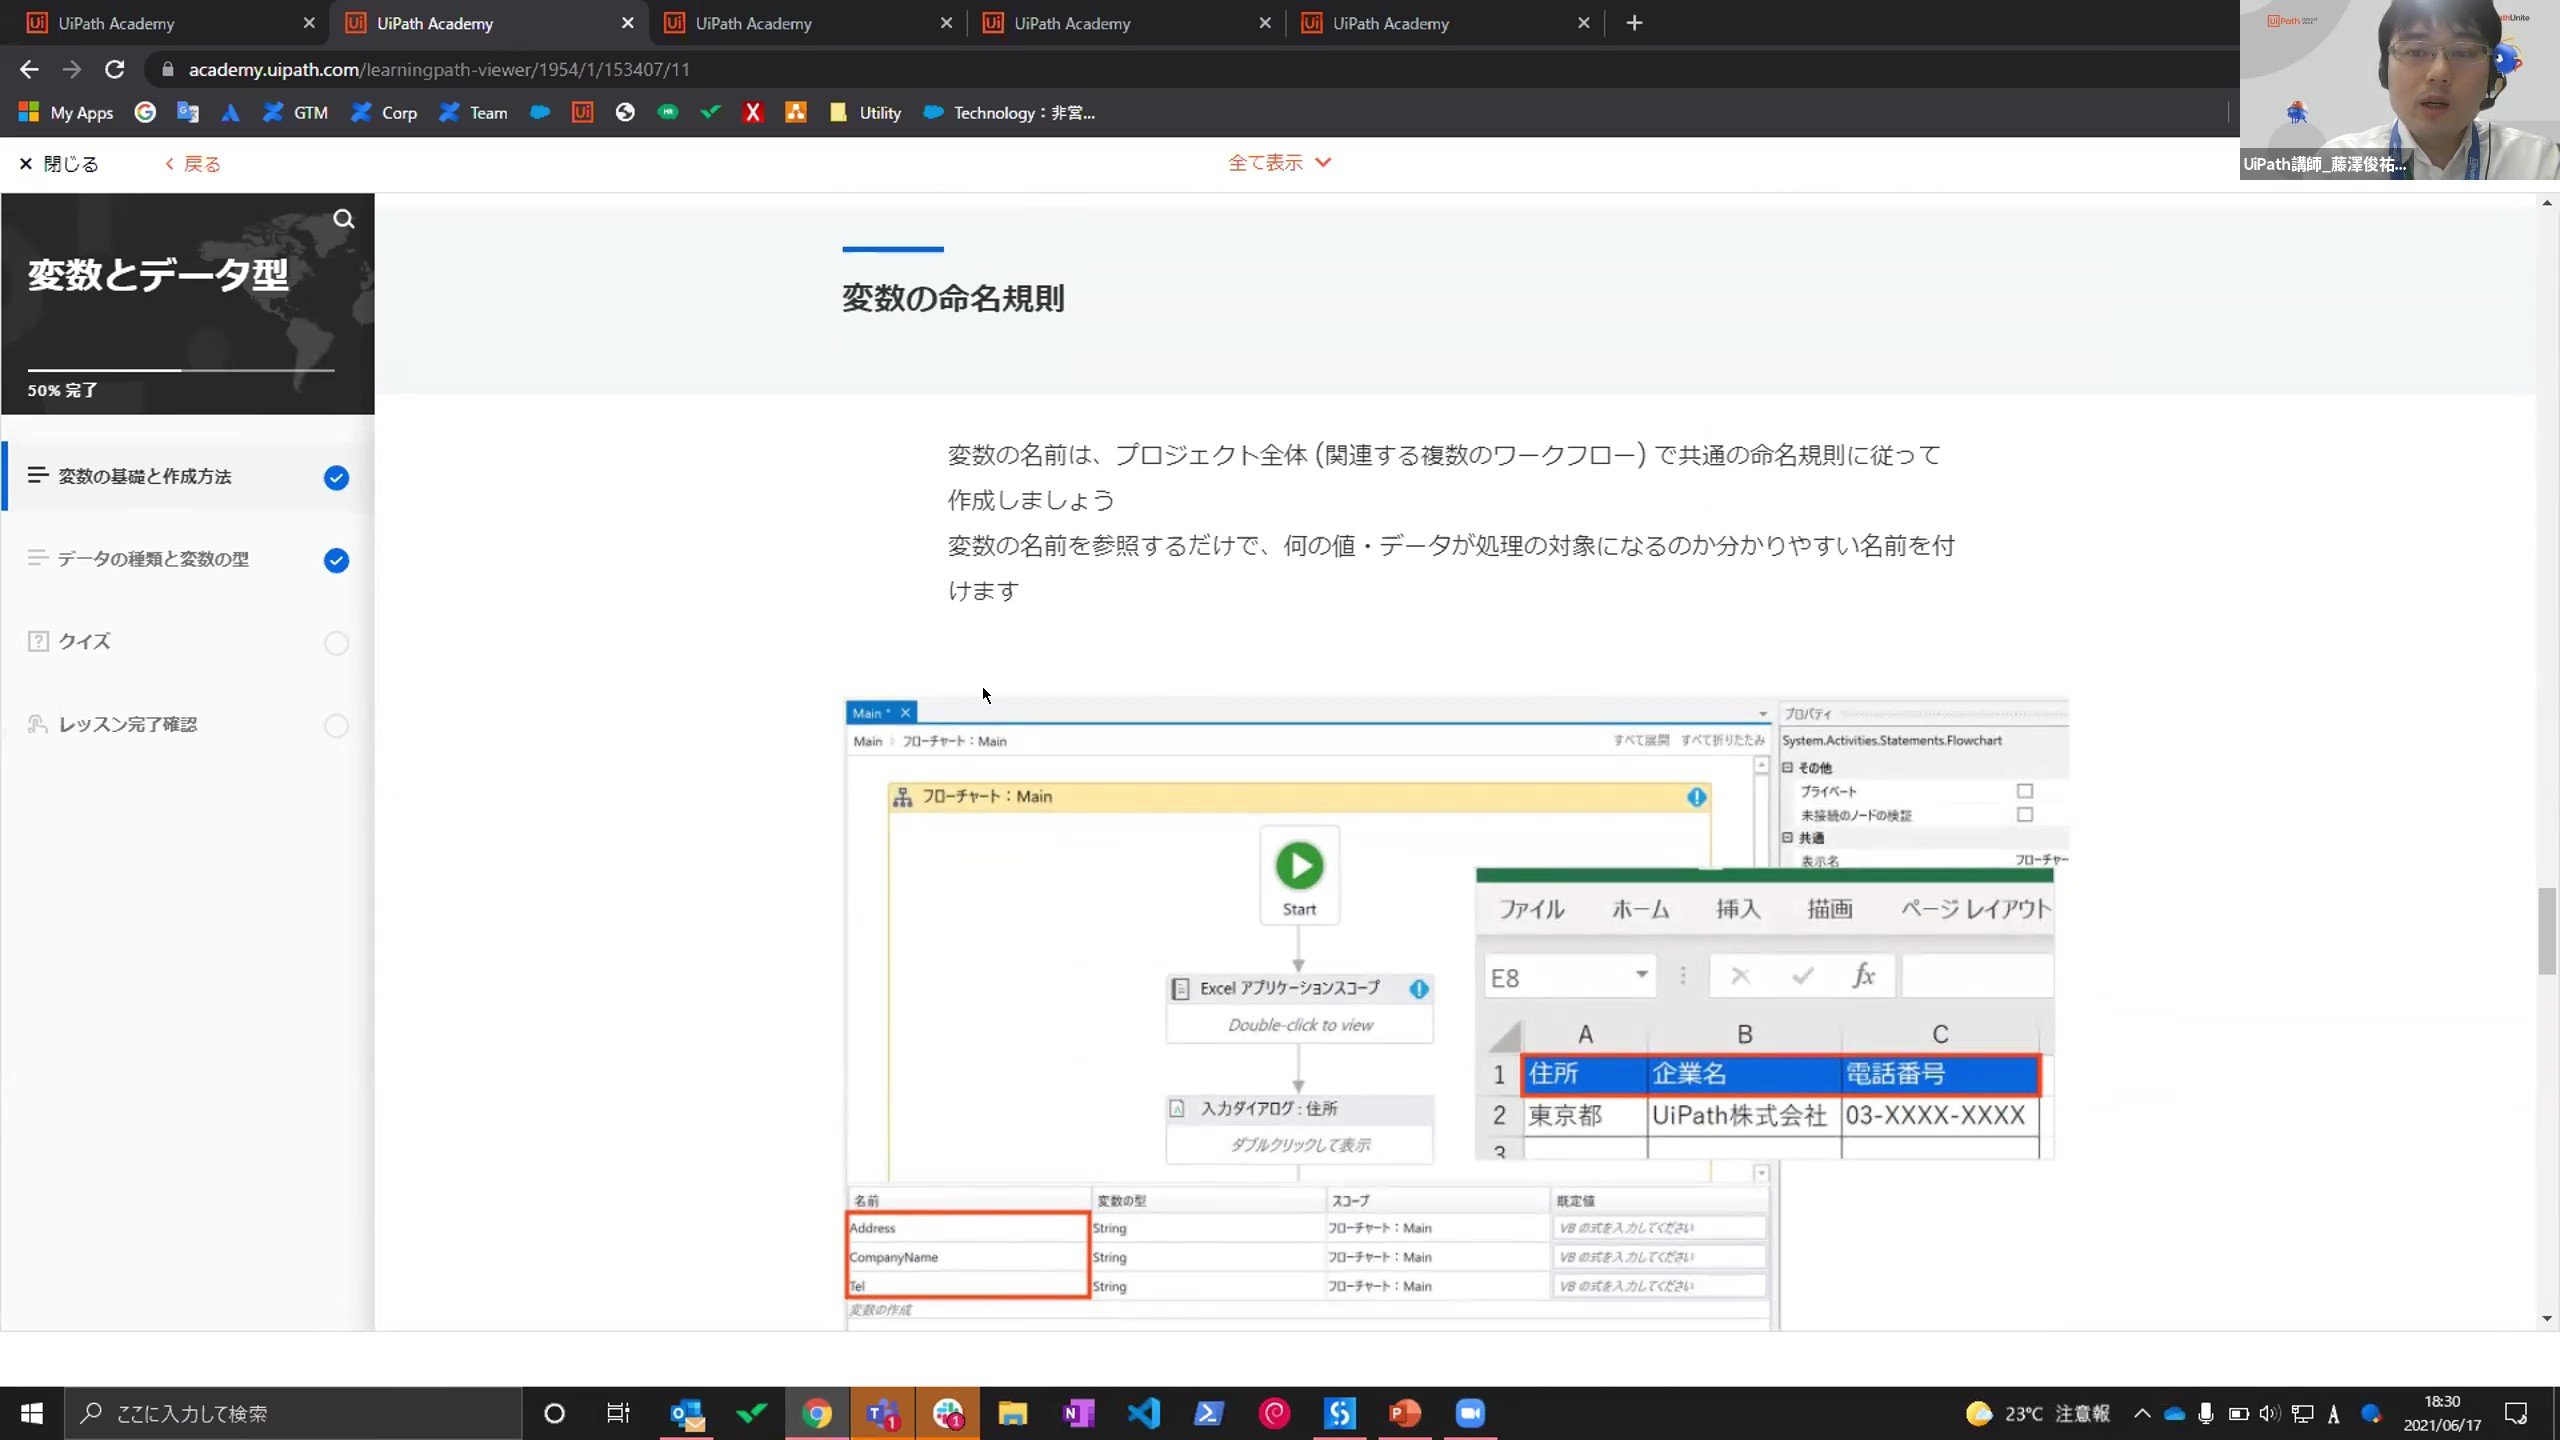Viewport: 2560px width, 1440px height.
Task: Open PowerPoint from the taskbar
Action: coord(1405,1413)
